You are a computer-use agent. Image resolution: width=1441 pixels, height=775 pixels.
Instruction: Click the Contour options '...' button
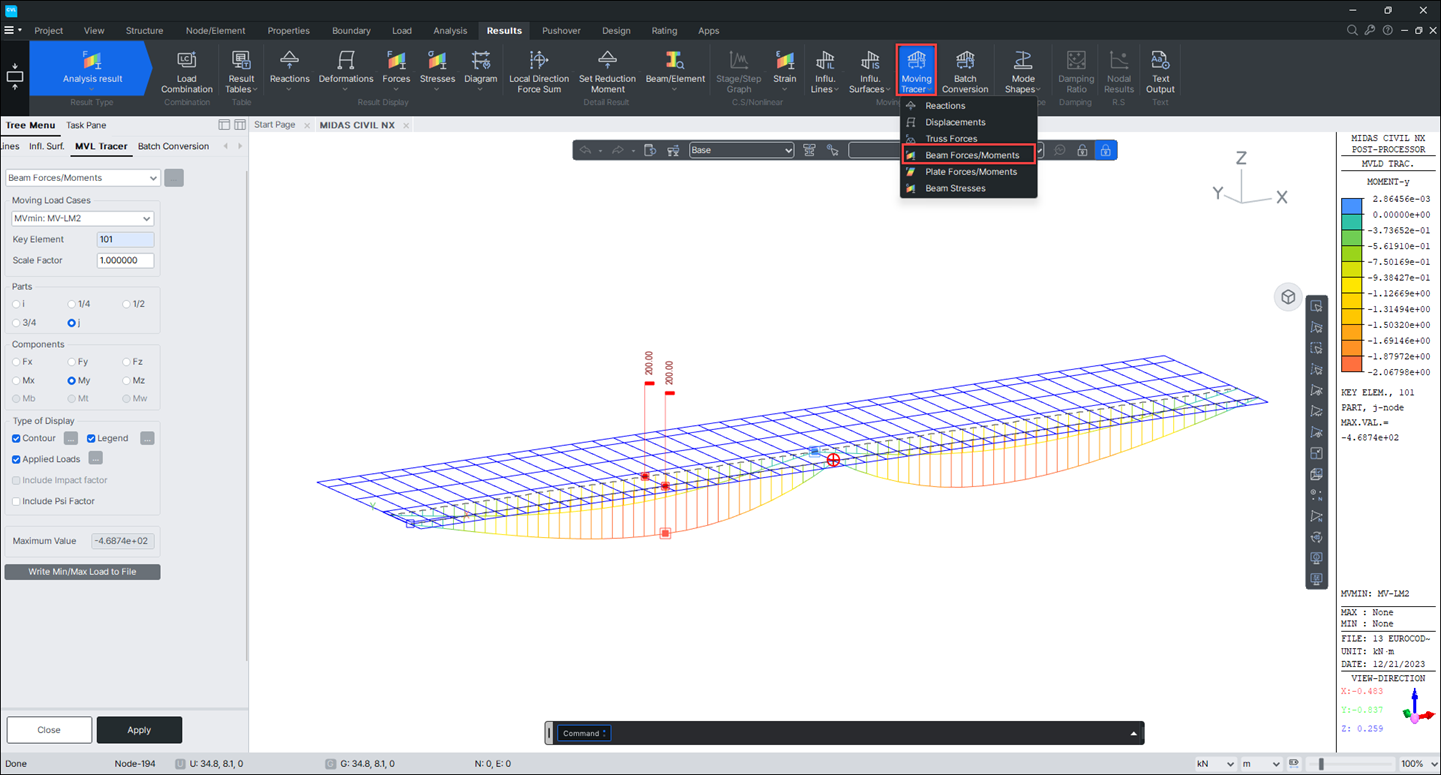71,438
